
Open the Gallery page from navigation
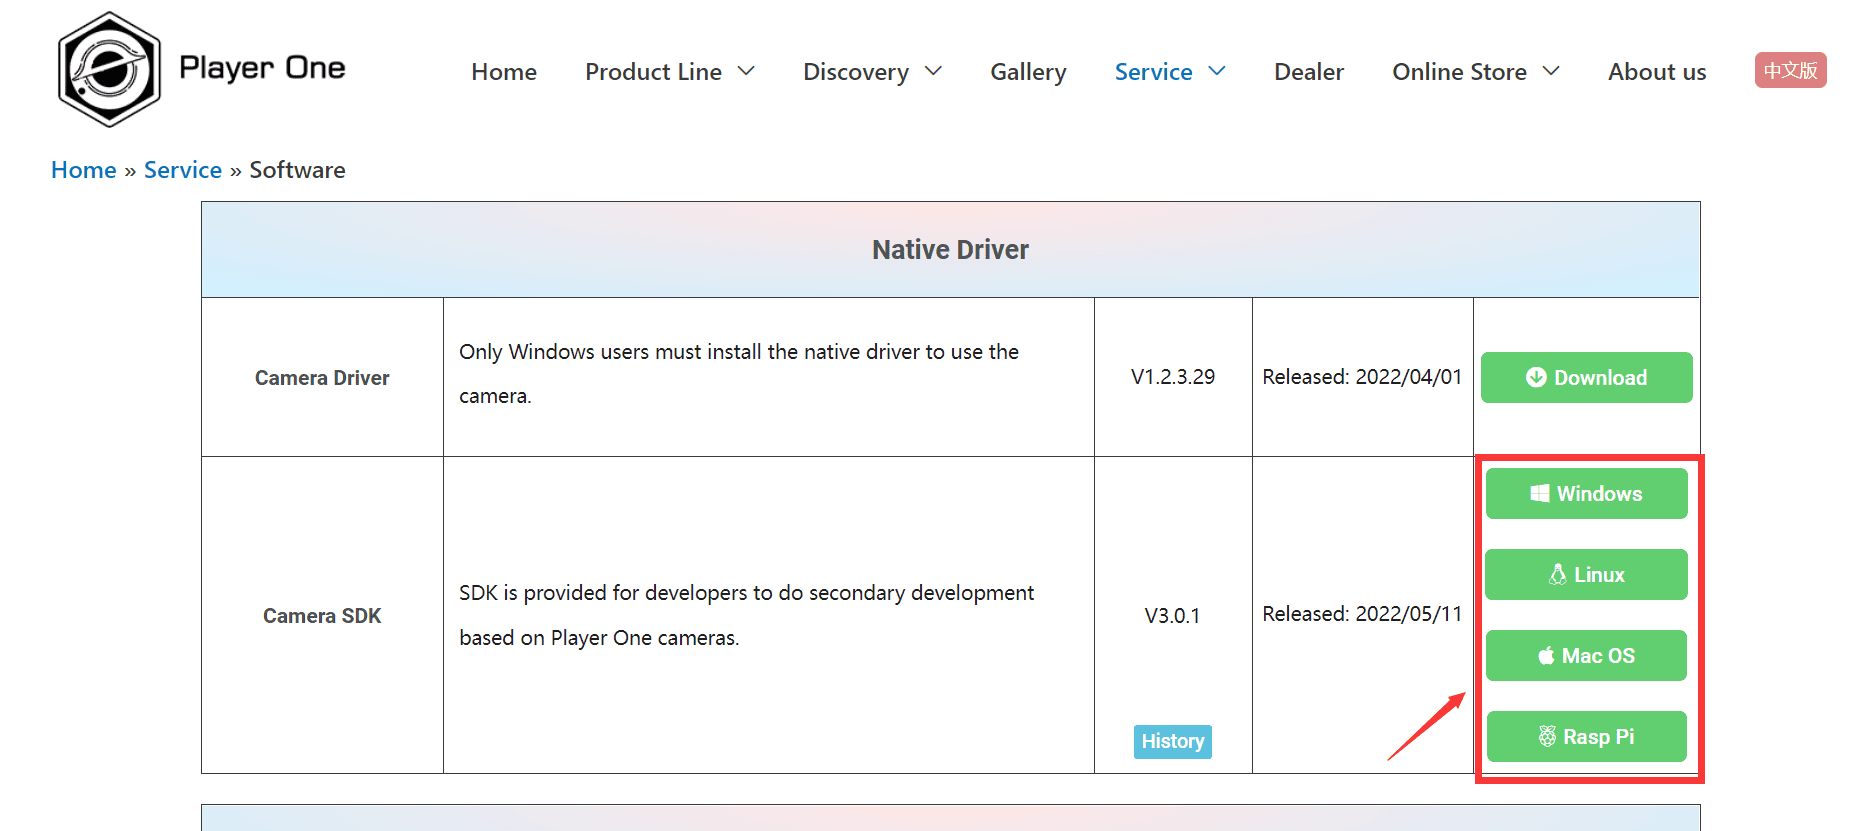click(x=1028, y=72)
